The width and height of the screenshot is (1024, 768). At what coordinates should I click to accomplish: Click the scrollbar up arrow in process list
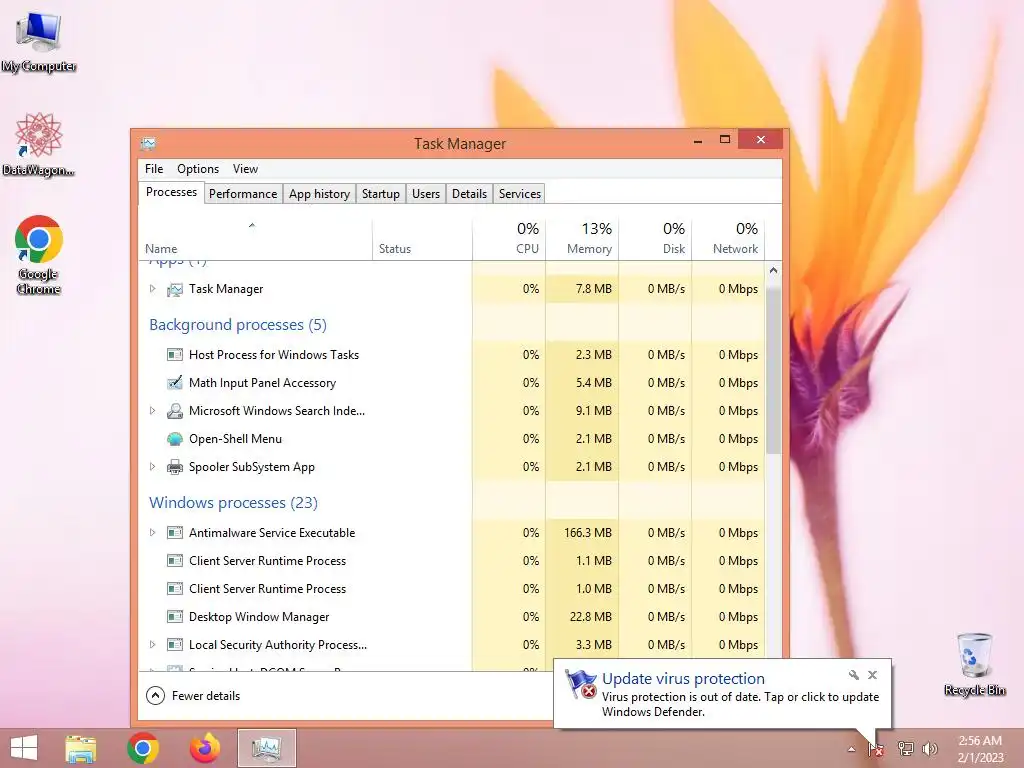773,270
